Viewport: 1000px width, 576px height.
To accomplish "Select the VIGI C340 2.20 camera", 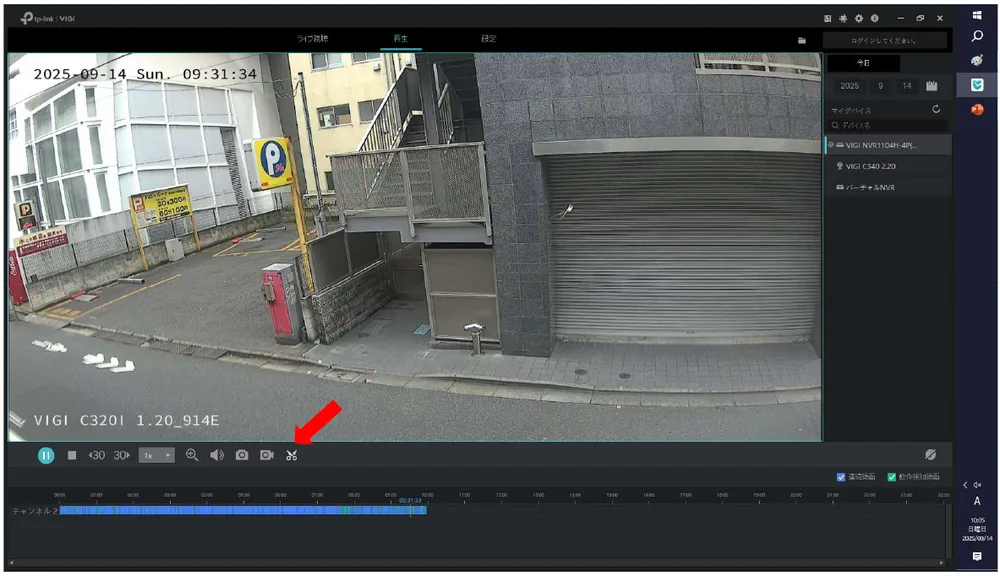I will [888, 166].
